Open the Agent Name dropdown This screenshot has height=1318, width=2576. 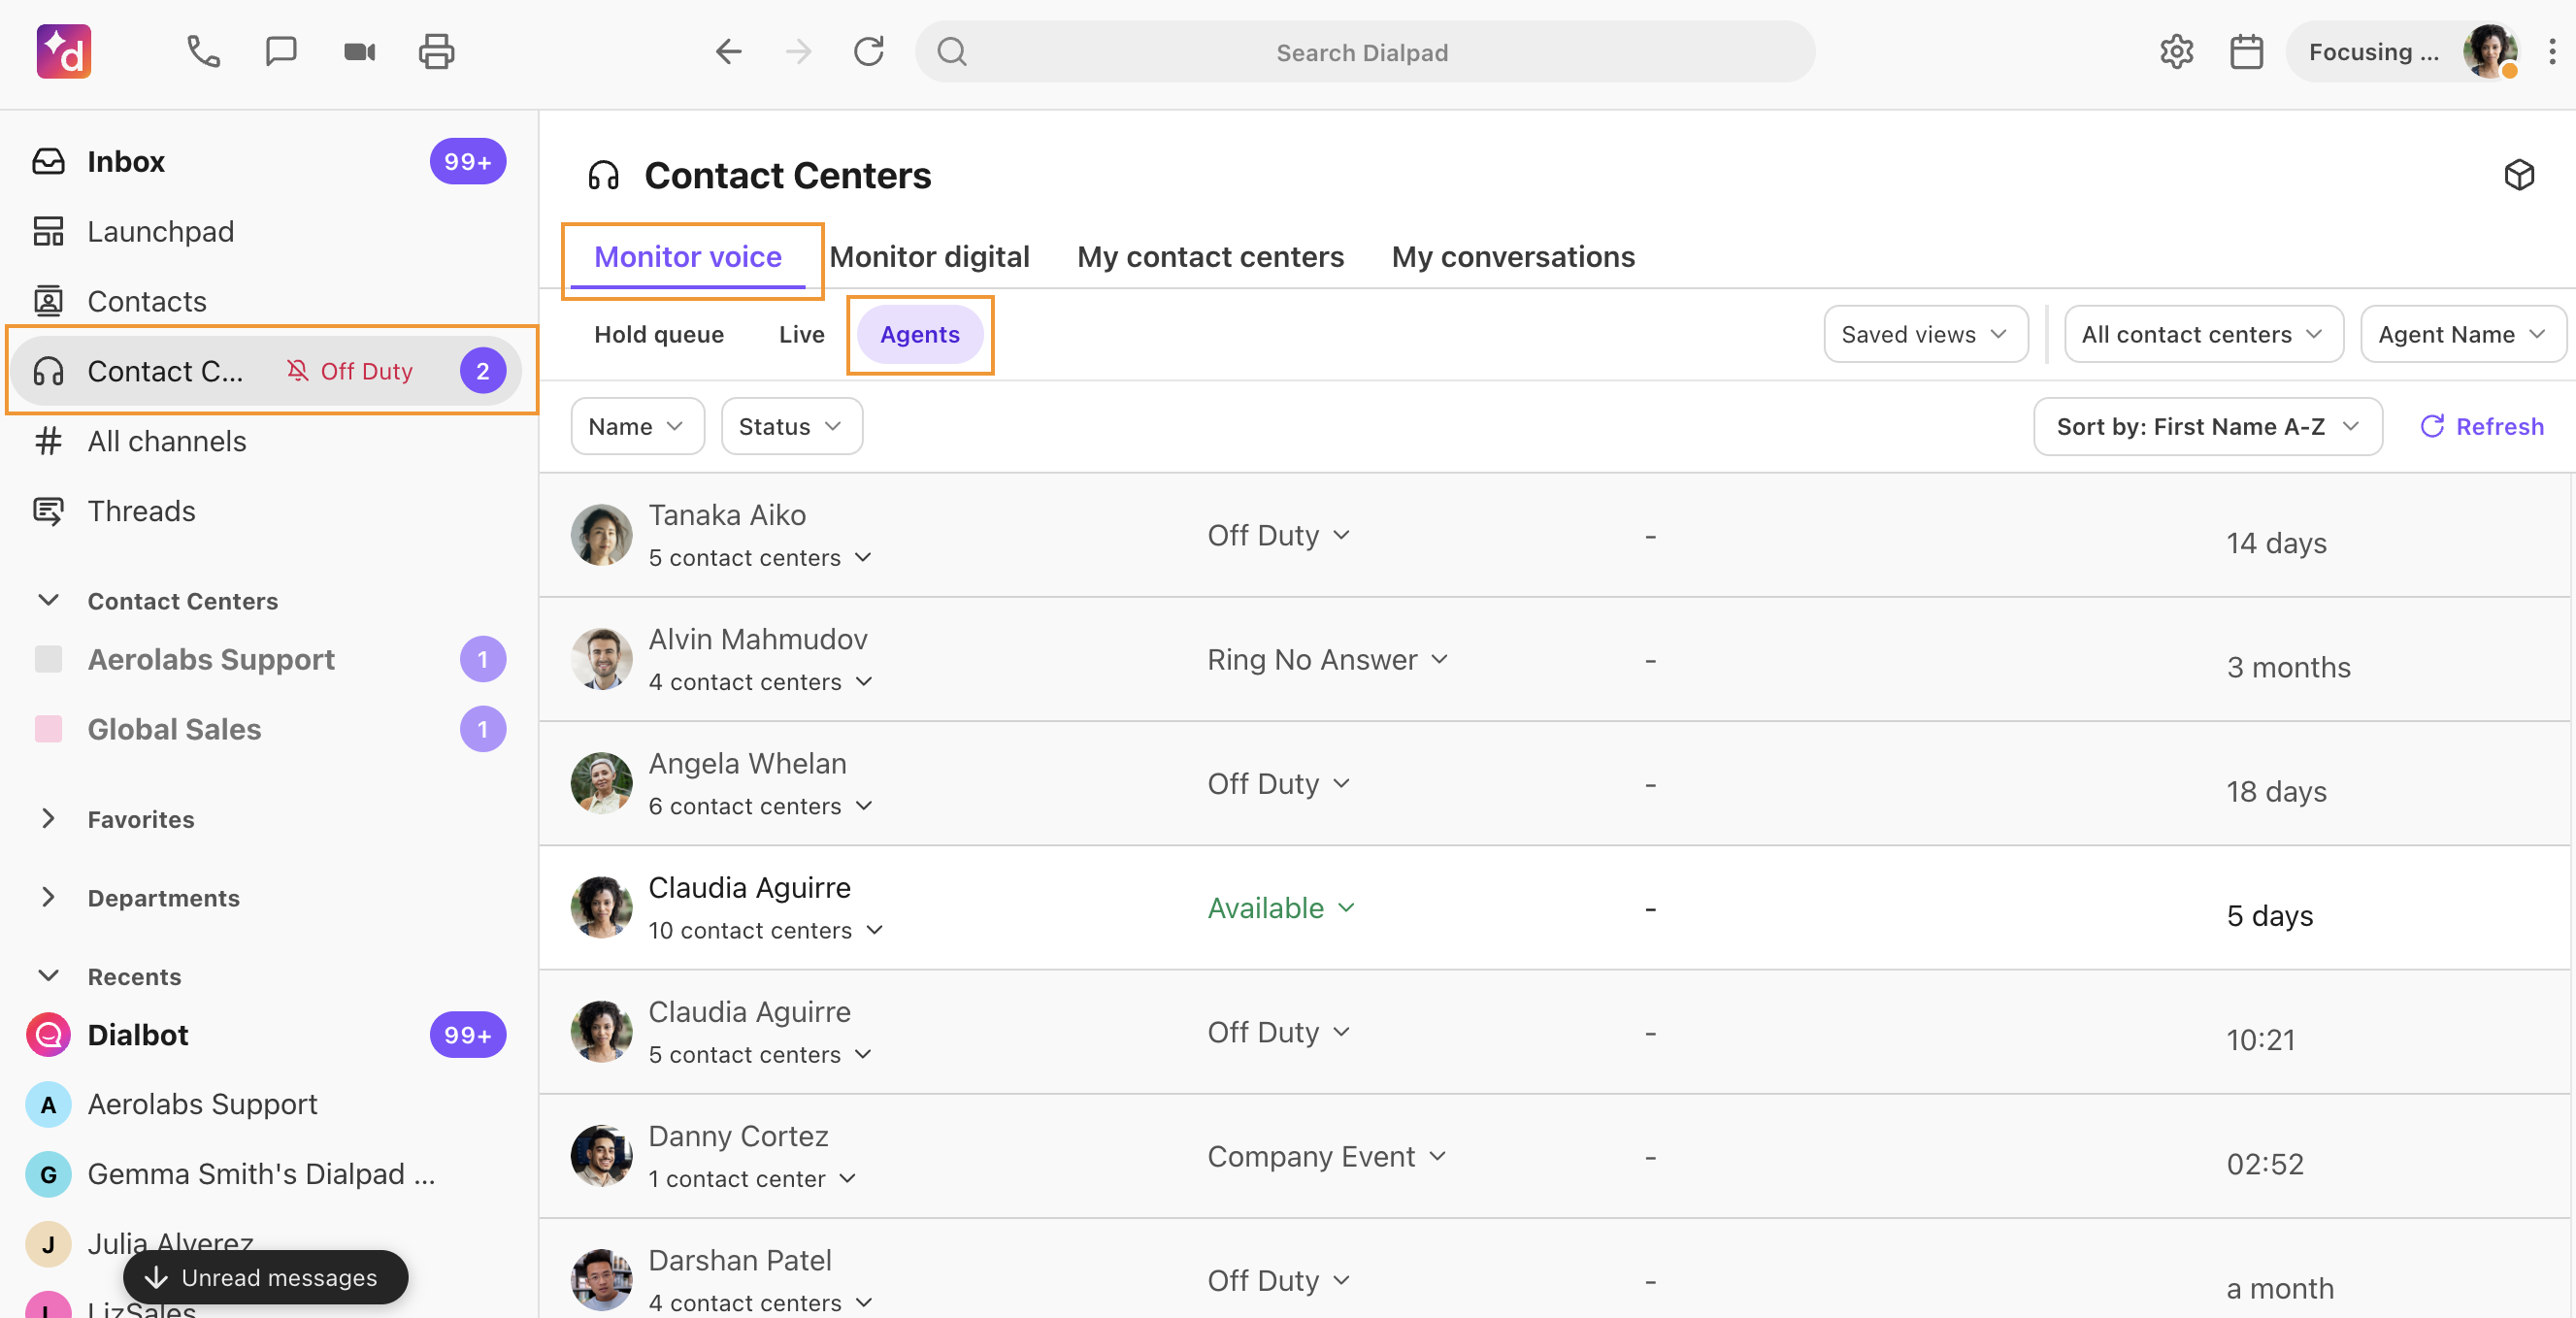tap(2462, 334)
